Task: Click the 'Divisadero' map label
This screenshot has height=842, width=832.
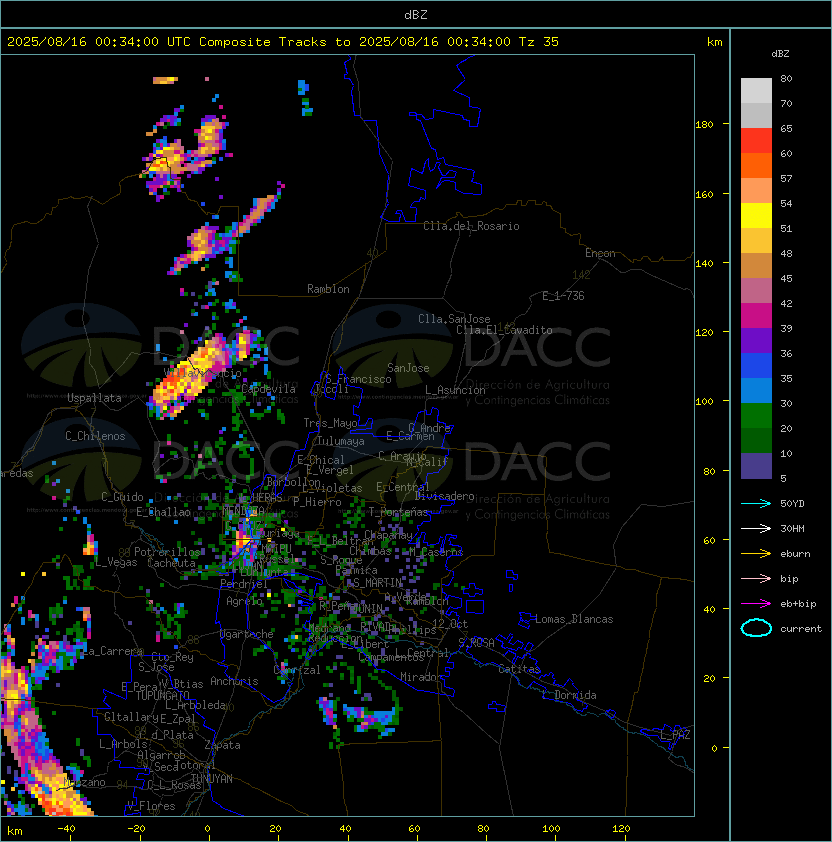Action: pos(444,496)
